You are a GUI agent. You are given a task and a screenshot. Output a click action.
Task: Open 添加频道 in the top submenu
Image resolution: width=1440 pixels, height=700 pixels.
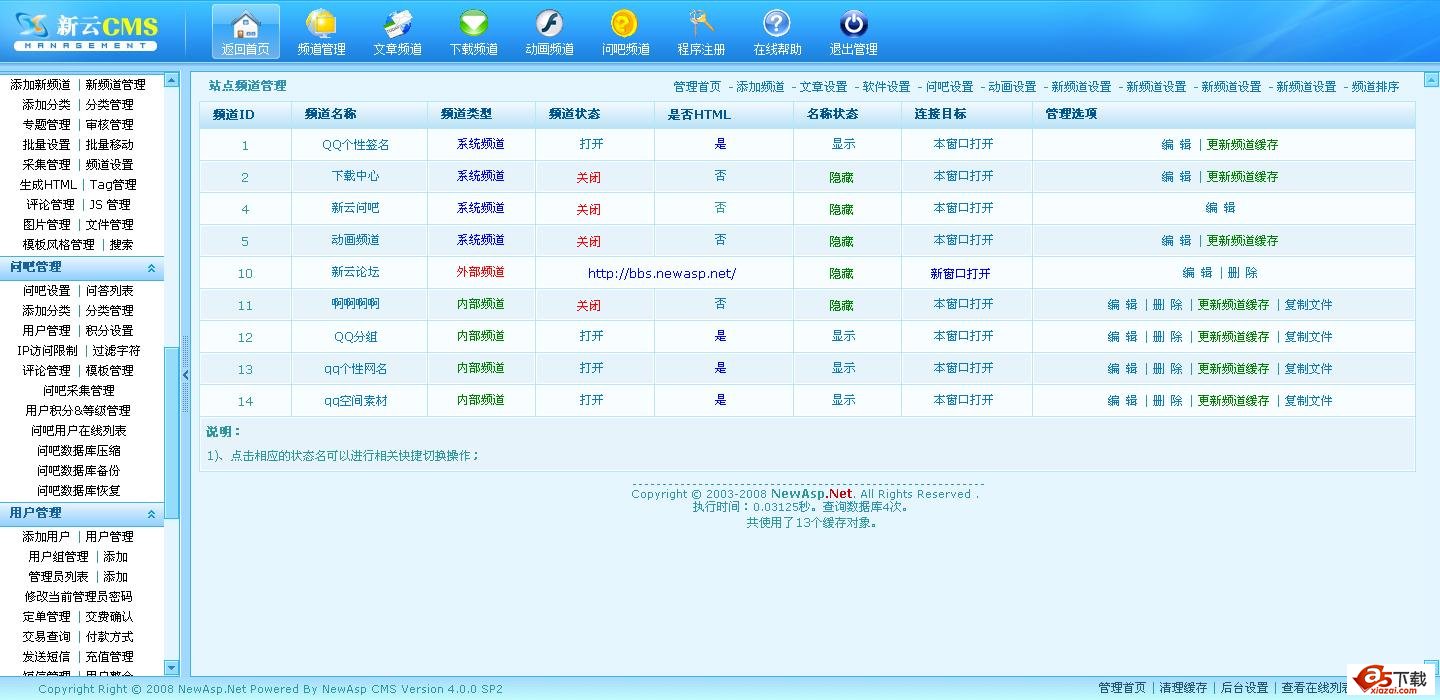pyautogui.click(x=761, y=87)
